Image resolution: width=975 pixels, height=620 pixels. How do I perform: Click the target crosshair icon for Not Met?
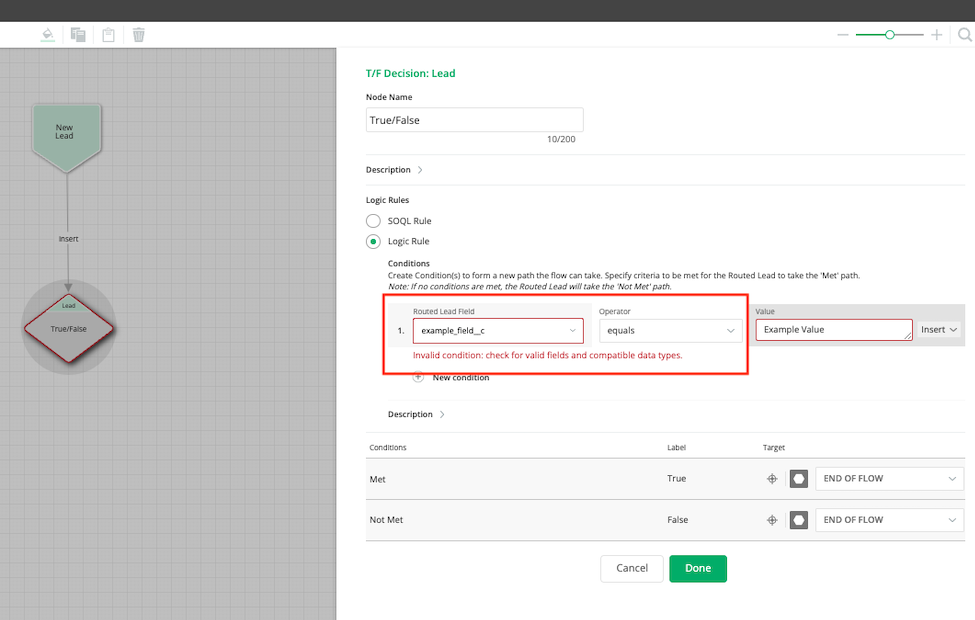pyautogui.click(x=772, y=520)
